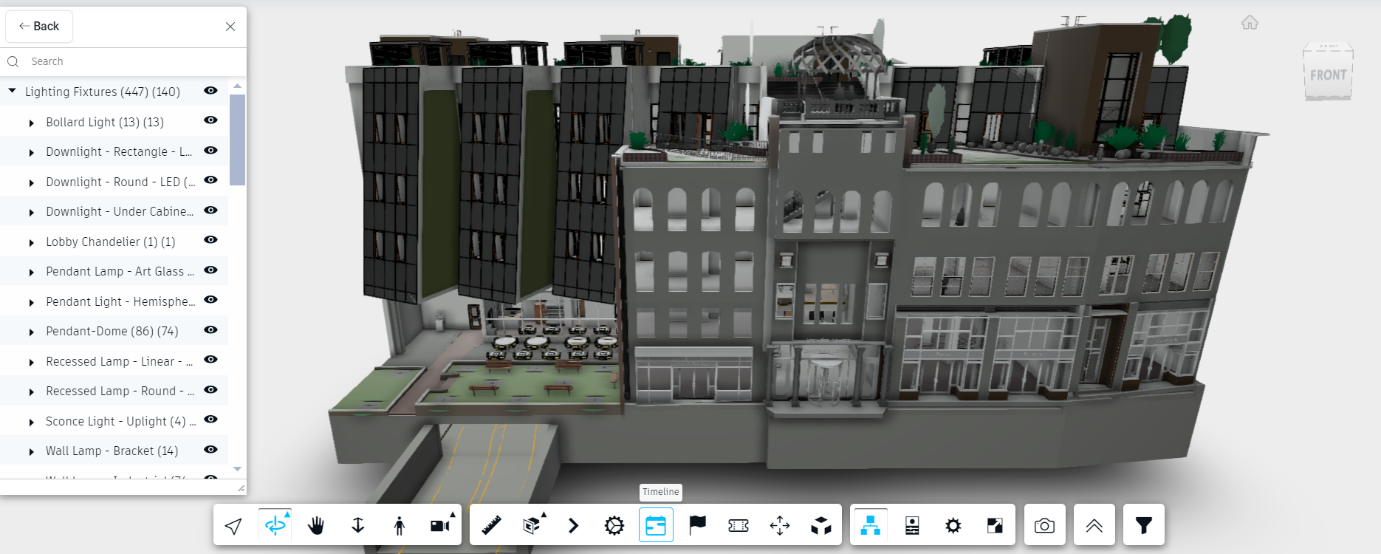
Task: Expand the Sconce Light - Uplight node
Action: [32, 422]
